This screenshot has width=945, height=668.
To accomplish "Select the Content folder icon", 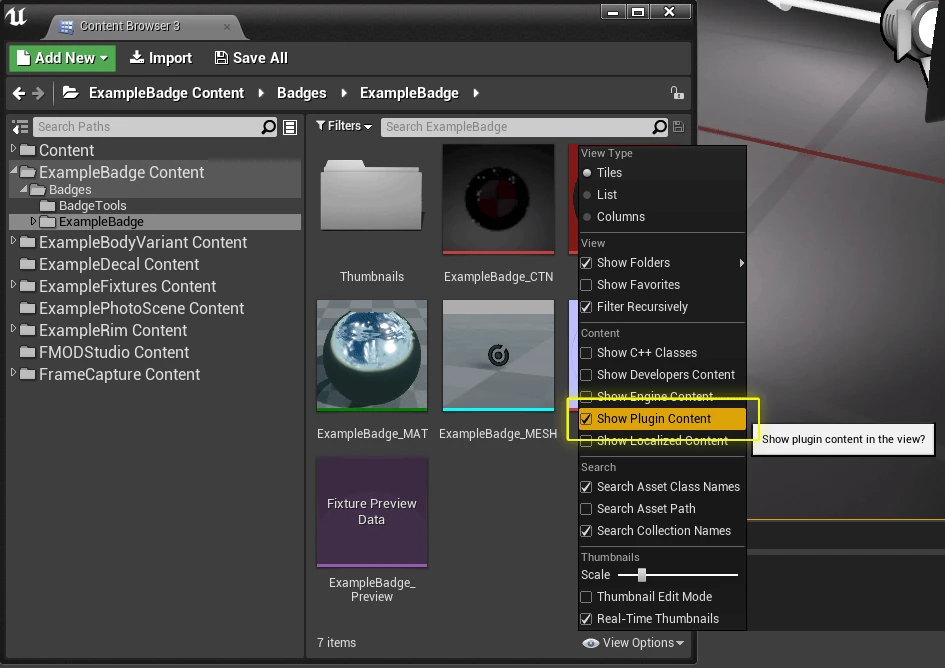I will (x=27, y=150).
